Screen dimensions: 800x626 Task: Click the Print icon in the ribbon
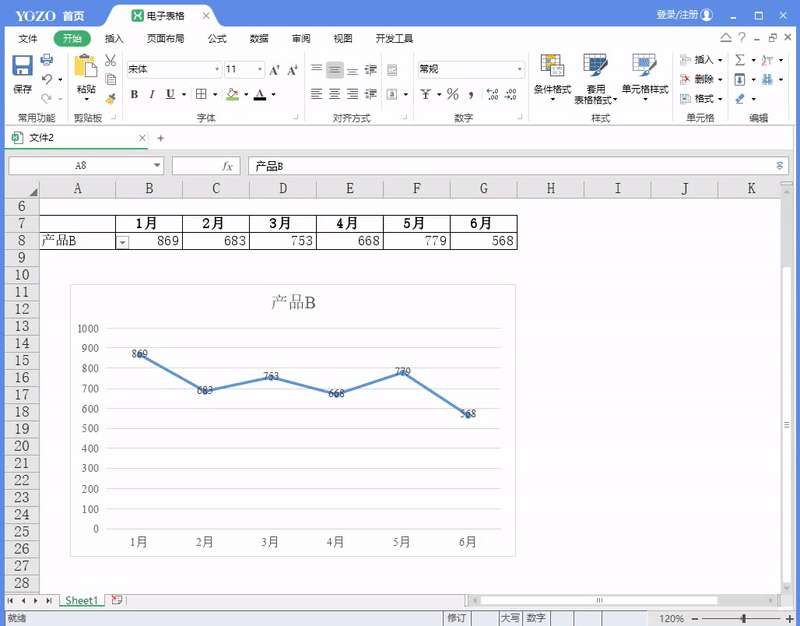point(46,60)
